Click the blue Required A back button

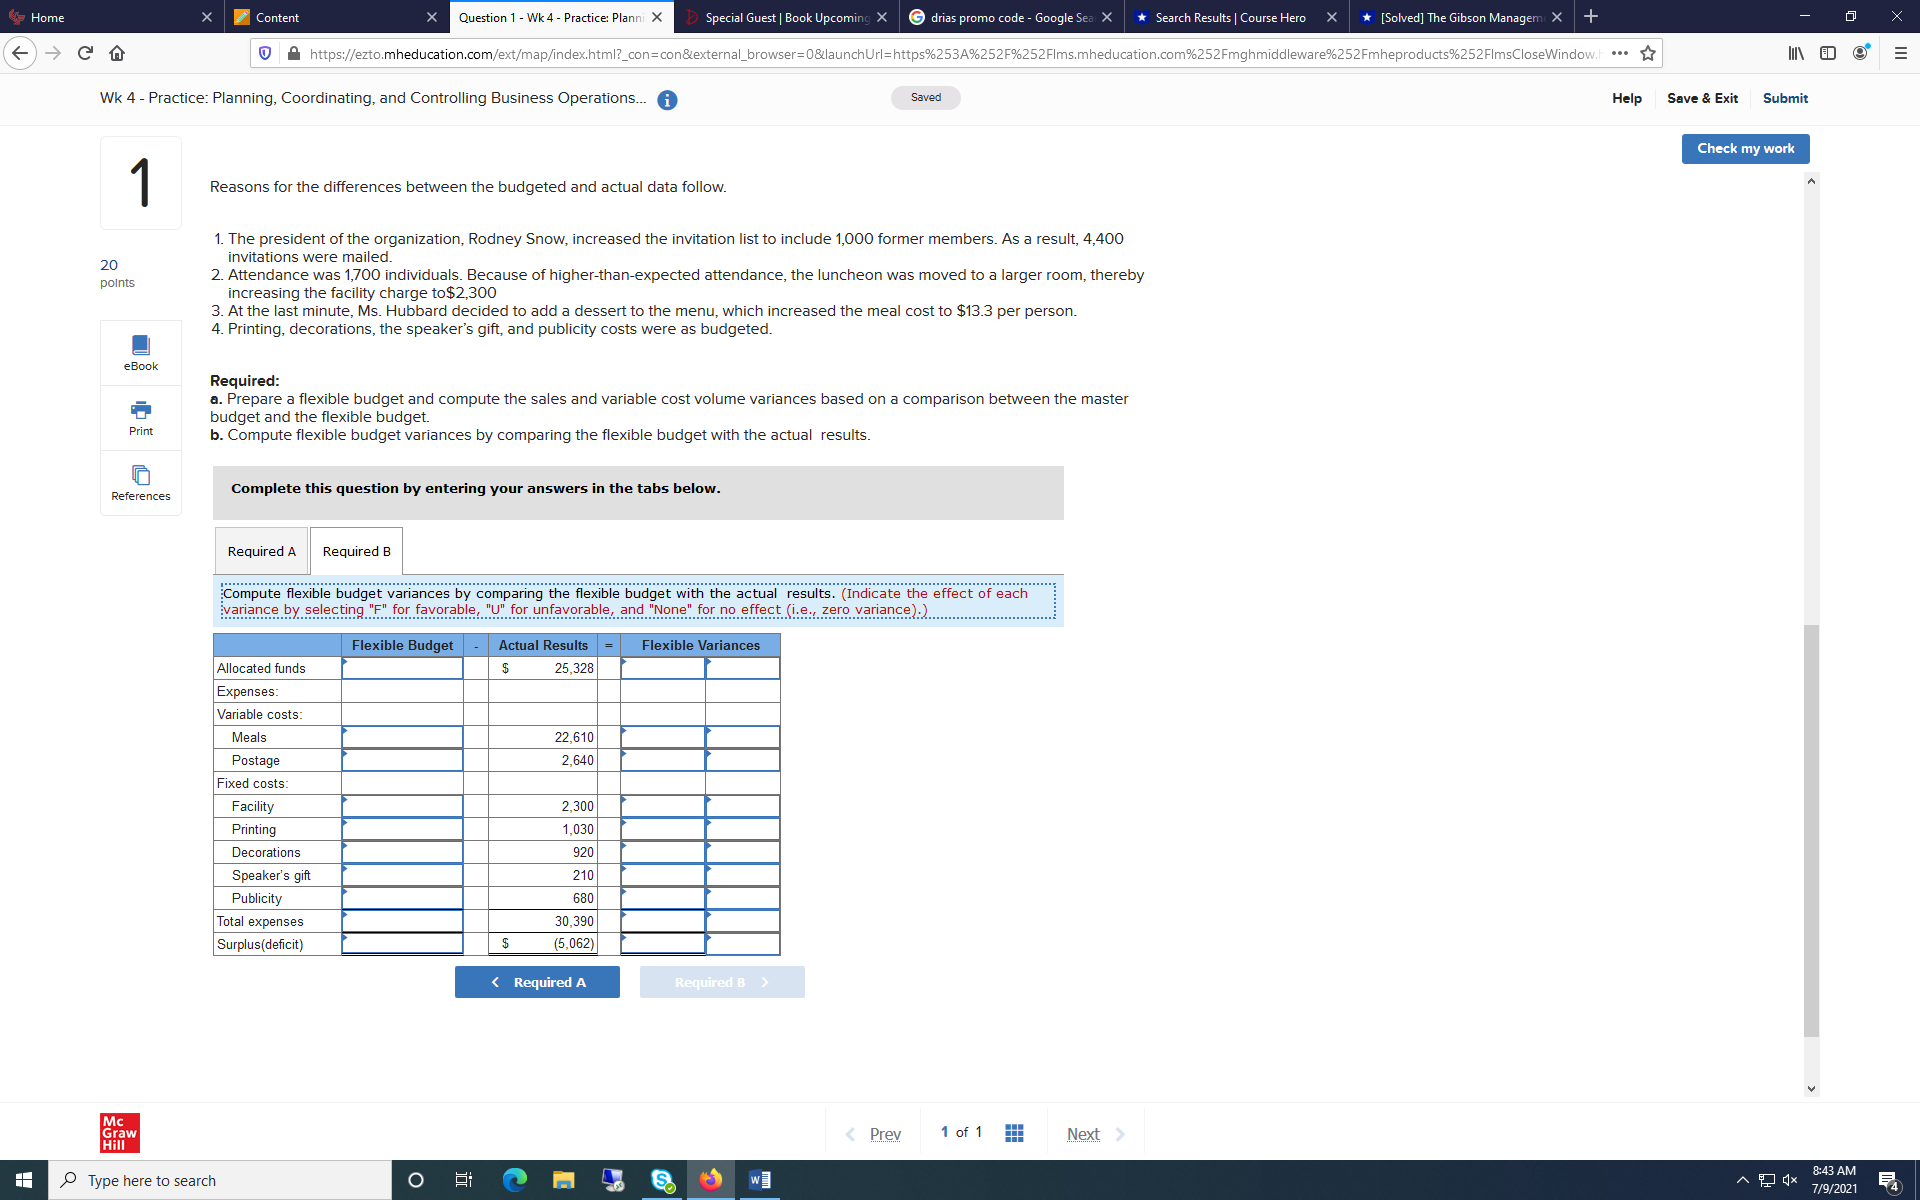point(537,982)
